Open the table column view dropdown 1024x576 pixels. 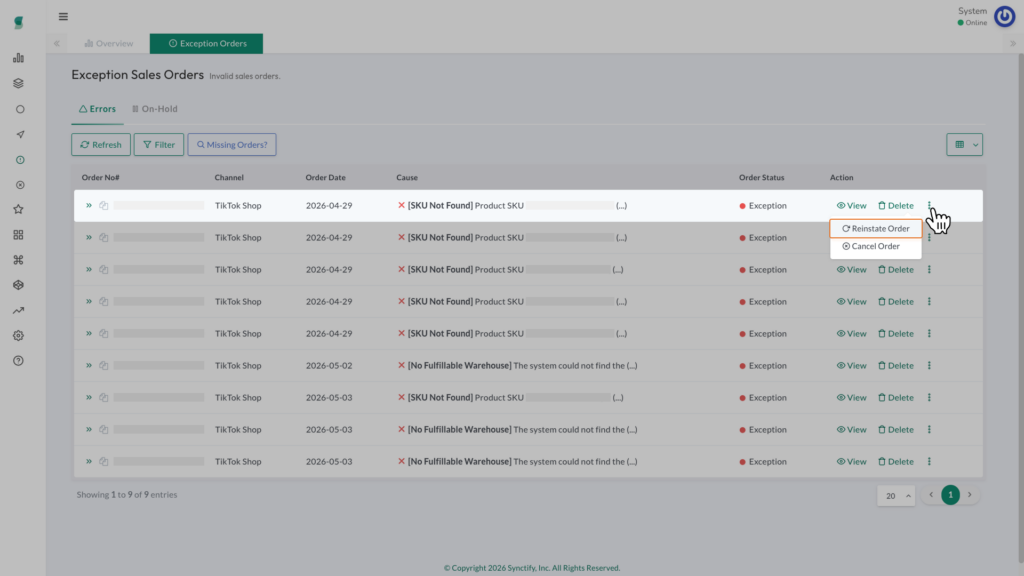tap(965, 145)
